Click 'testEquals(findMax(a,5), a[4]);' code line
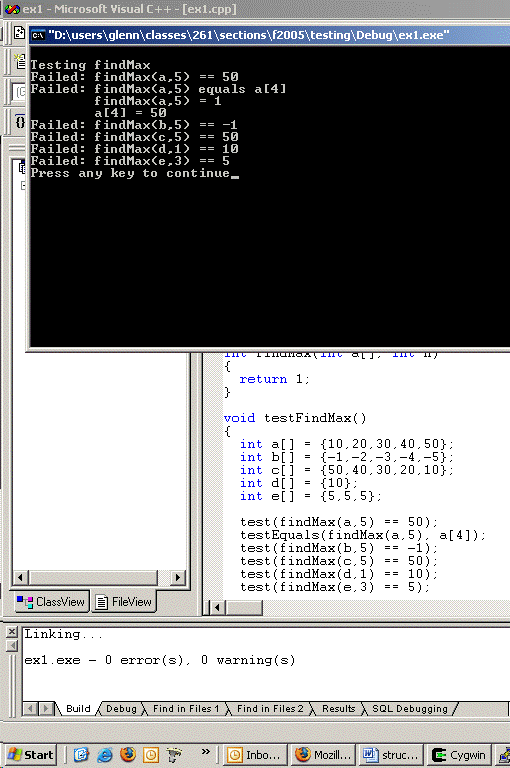The image size is (510, 768). pos(363,535)
